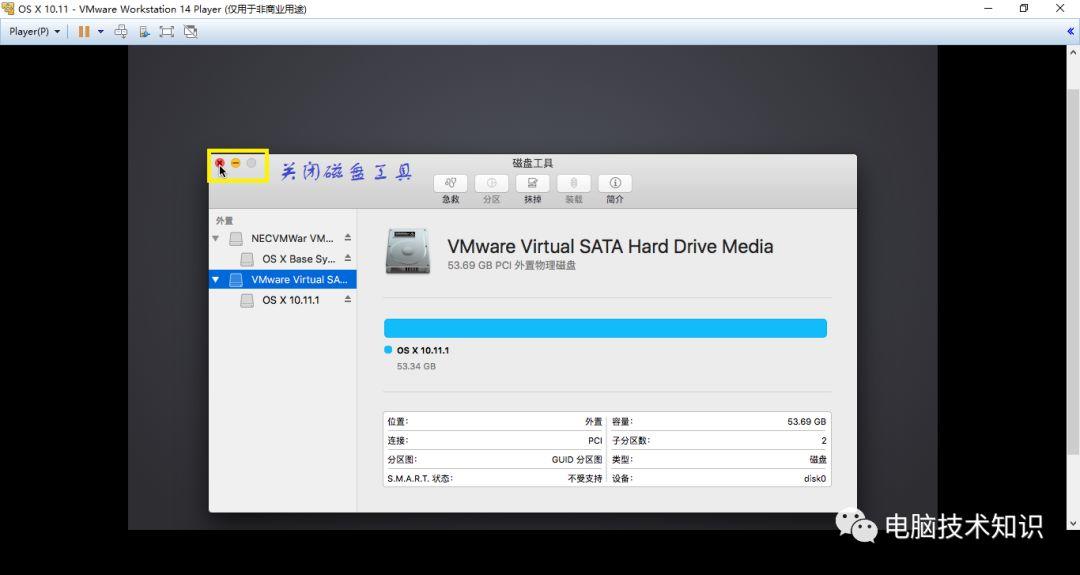Open the dropdown next to the pause button
The image size is (1080, 575).
click(x=101, y=32)
